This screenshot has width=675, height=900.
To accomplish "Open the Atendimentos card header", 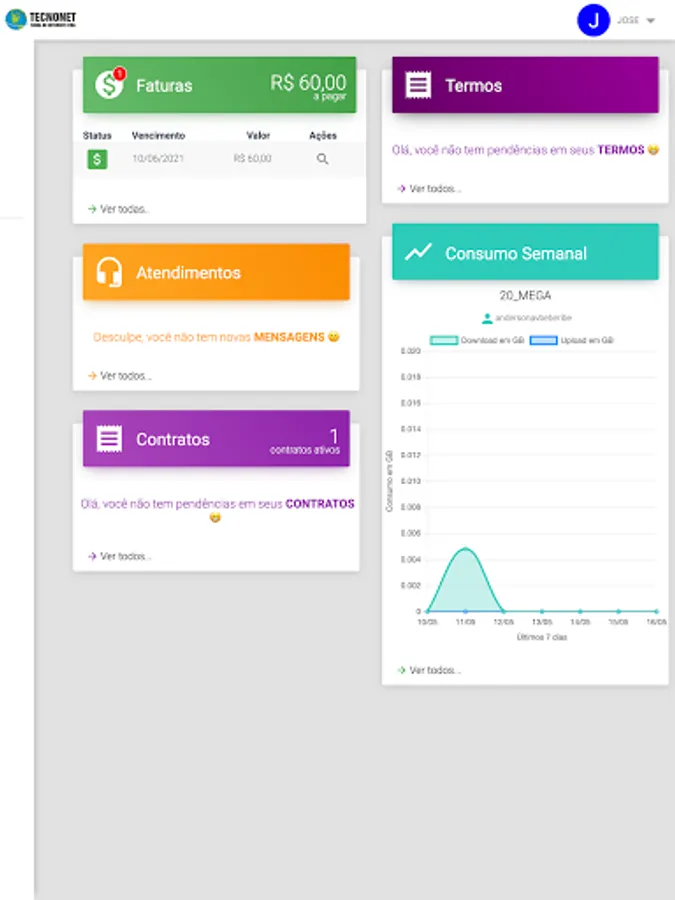I will [216, 271].
